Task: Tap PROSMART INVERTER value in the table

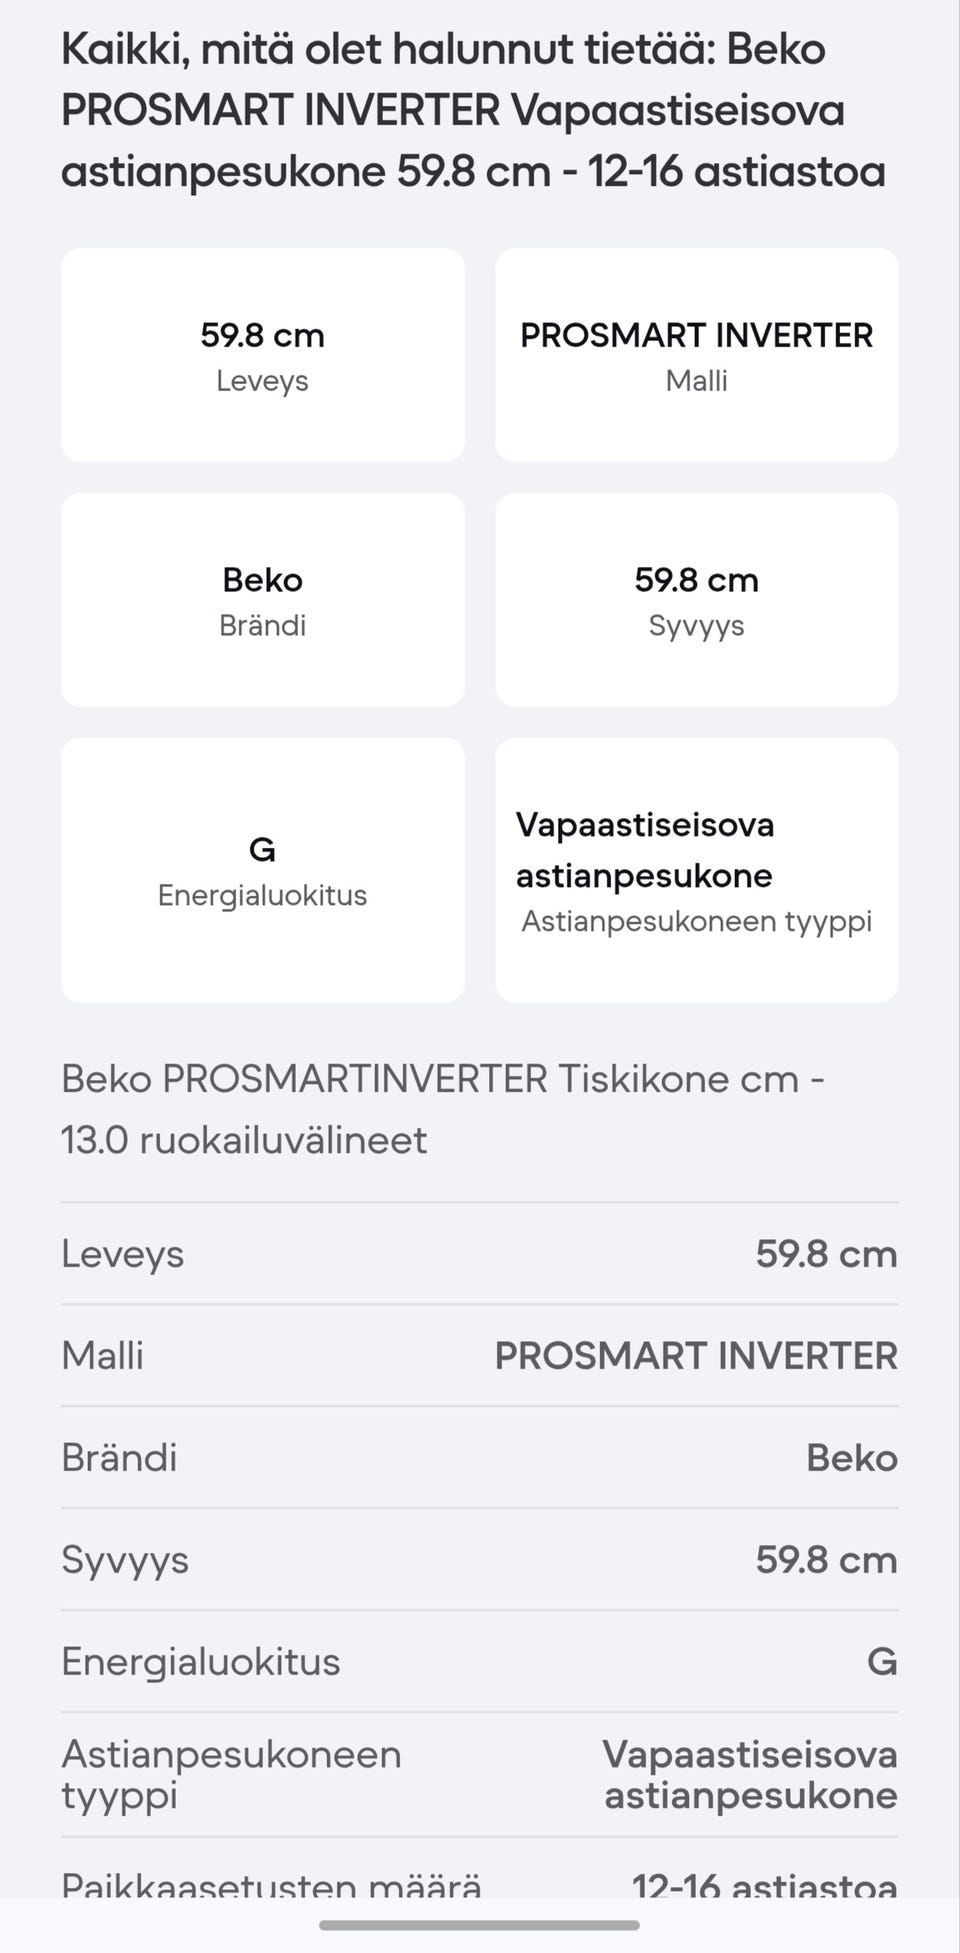Action: click(696, 1356)
